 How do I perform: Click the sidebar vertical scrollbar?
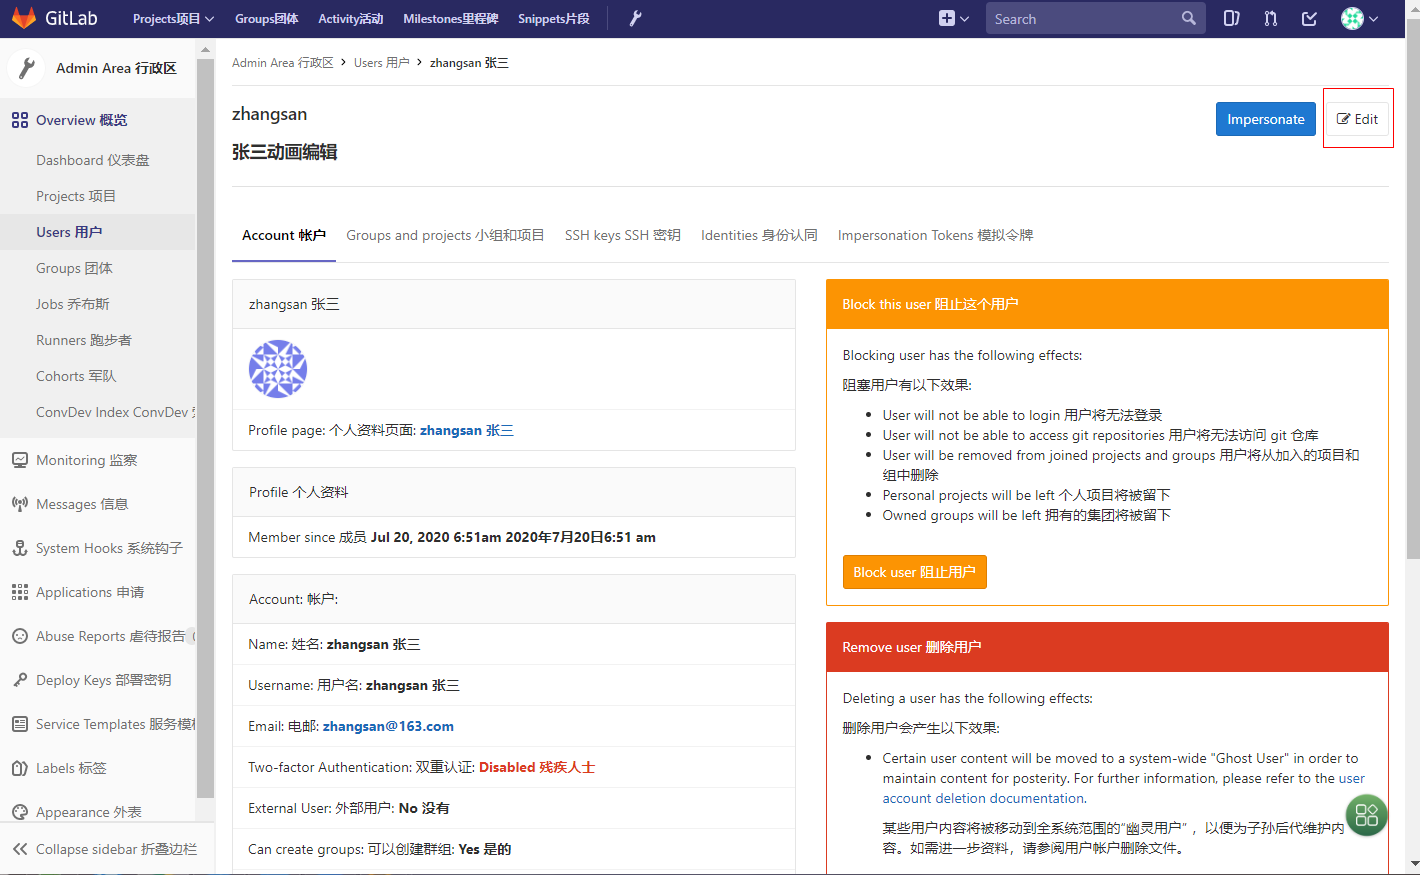[x=206, y=430]
